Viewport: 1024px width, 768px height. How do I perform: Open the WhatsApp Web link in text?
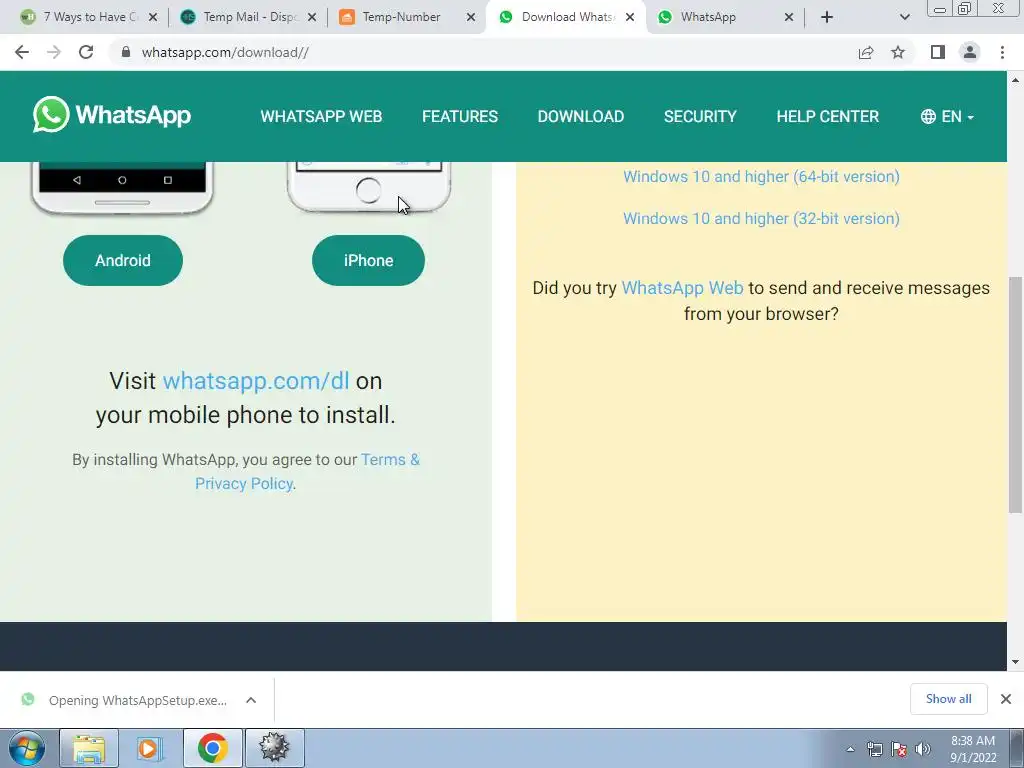[682, 288]
